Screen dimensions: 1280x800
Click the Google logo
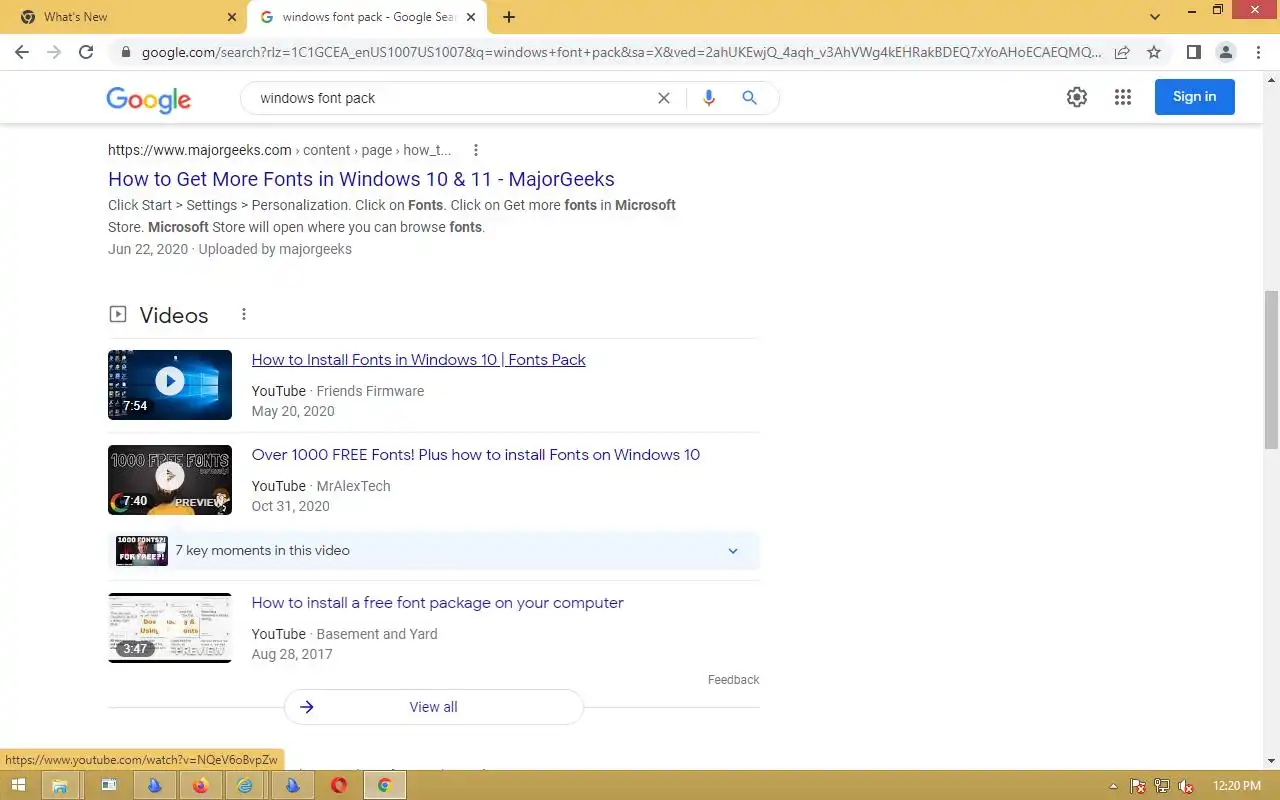click(x=148, y=99)
